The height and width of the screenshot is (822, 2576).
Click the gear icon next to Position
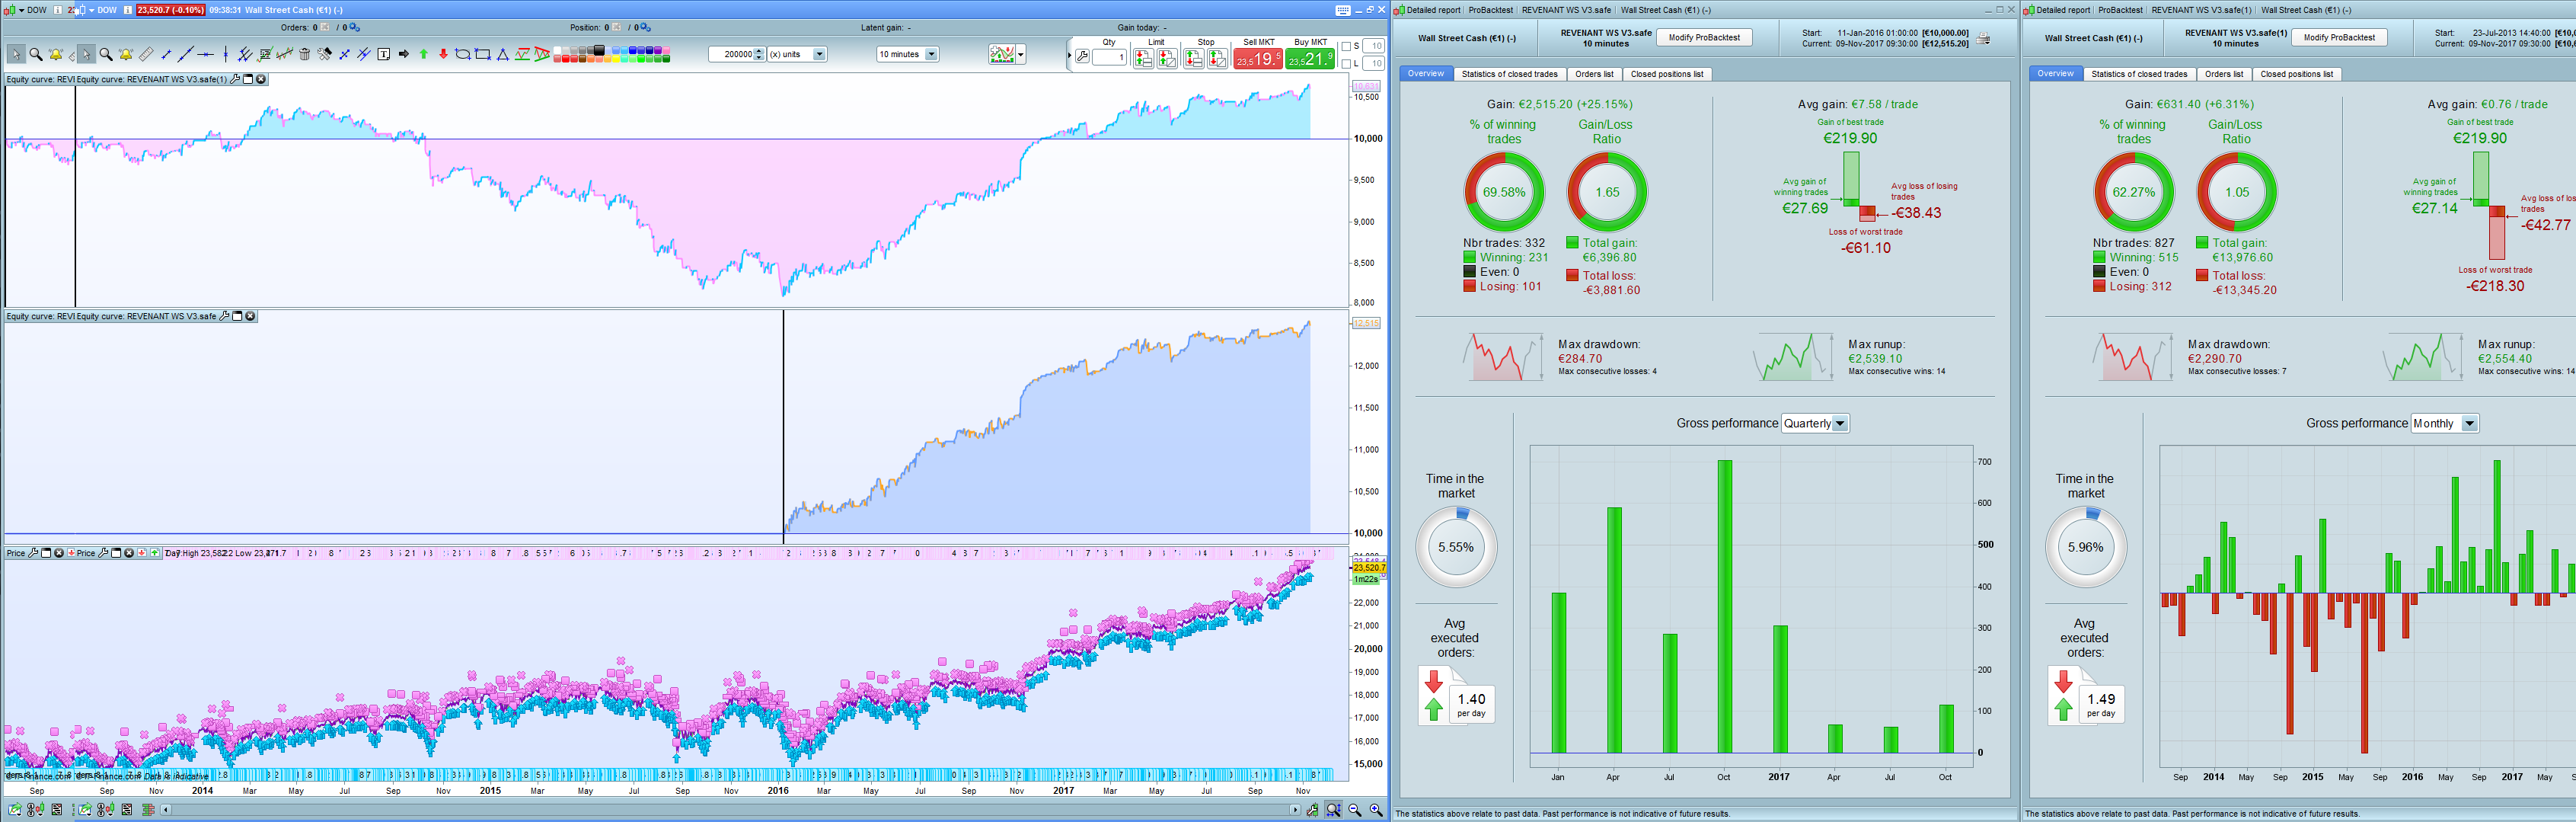click(x=646, y=28)
